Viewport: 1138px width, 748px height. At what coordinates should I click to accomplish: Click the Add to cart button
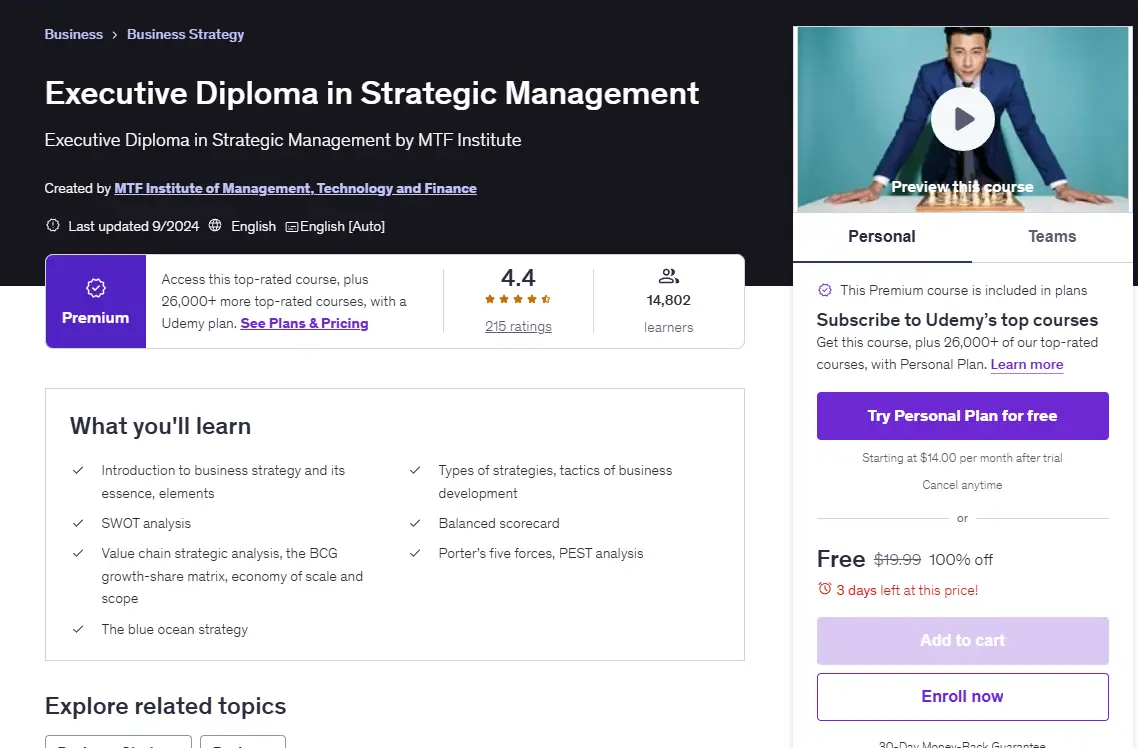(962, 641)
